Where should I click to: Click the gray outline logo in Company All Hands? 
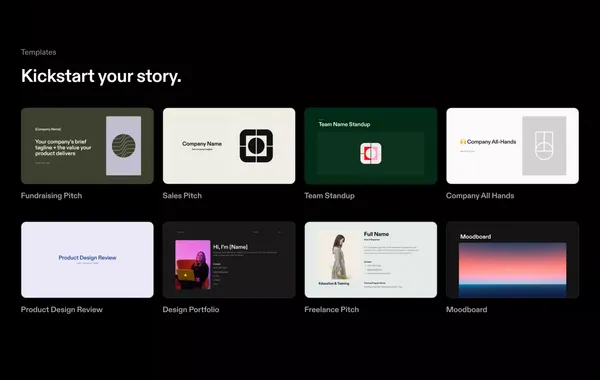tap(544, 145)
